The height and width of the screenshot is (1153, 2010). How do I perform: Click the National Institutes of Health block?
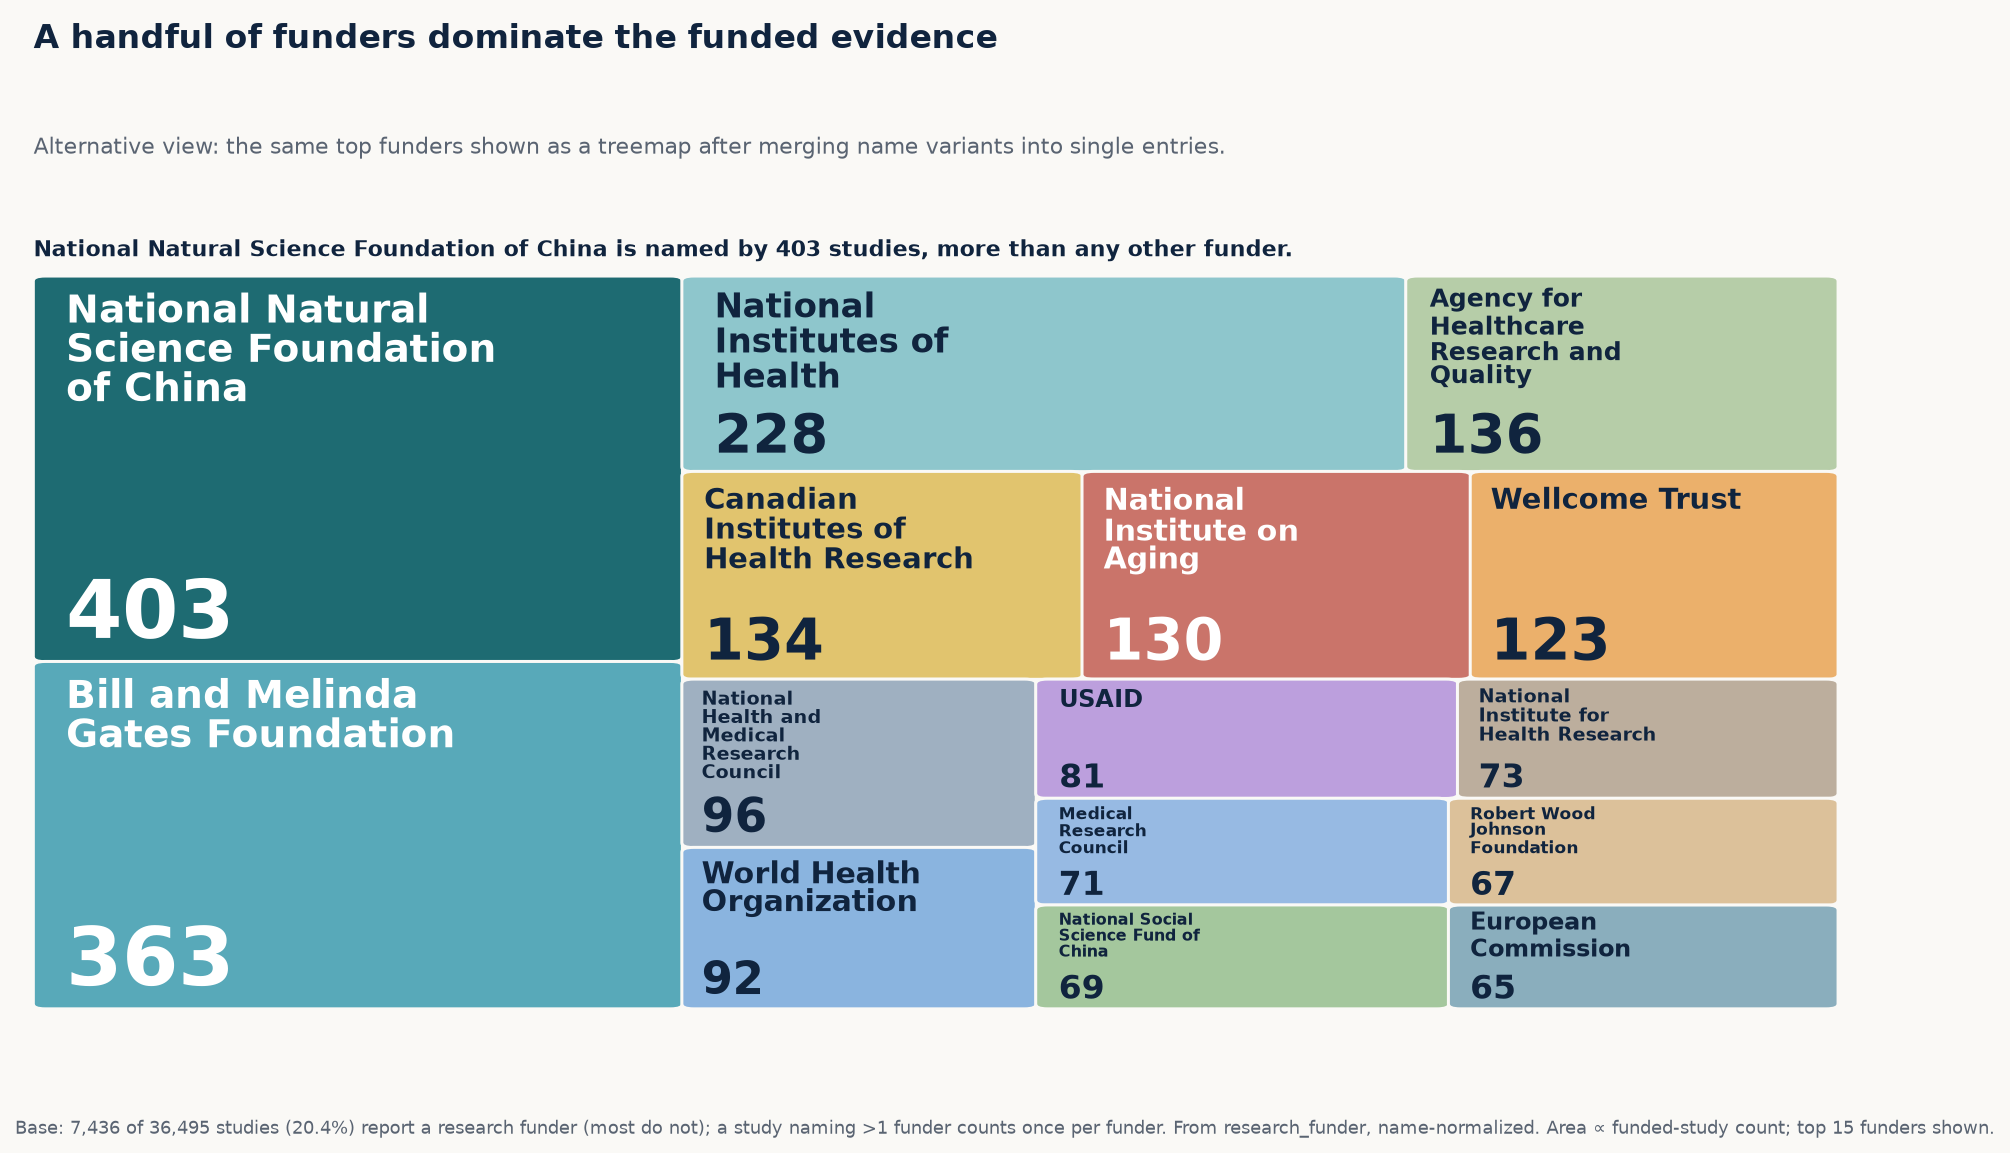pos(1043,373)
